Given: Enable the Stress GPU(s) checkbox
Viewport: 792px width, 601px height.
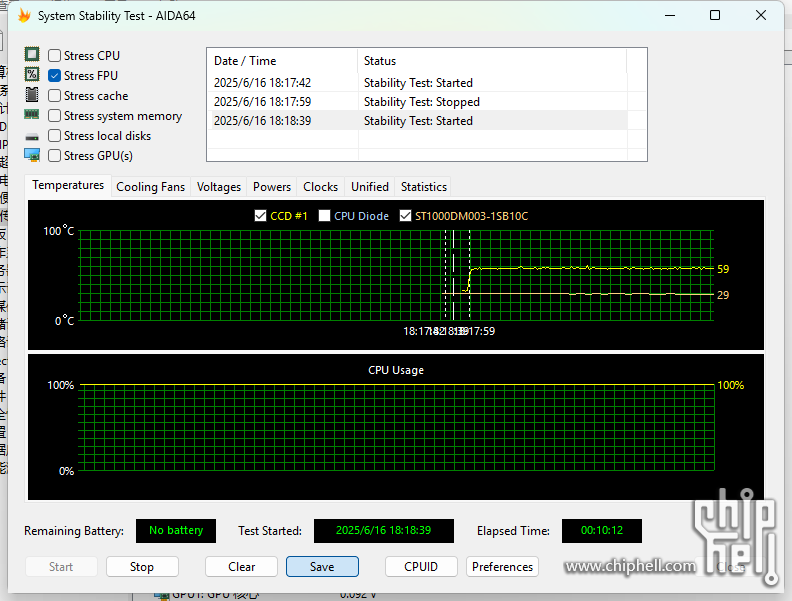Looking at the screenshot, I should coord(55,156).
